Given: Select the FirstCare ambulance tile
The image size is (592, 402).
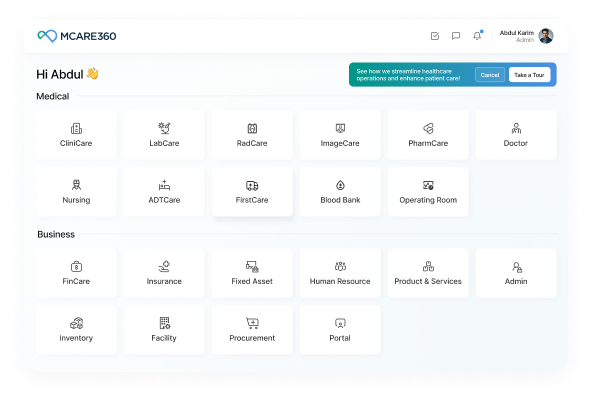Looking at the screenshot, I should 252,192.
